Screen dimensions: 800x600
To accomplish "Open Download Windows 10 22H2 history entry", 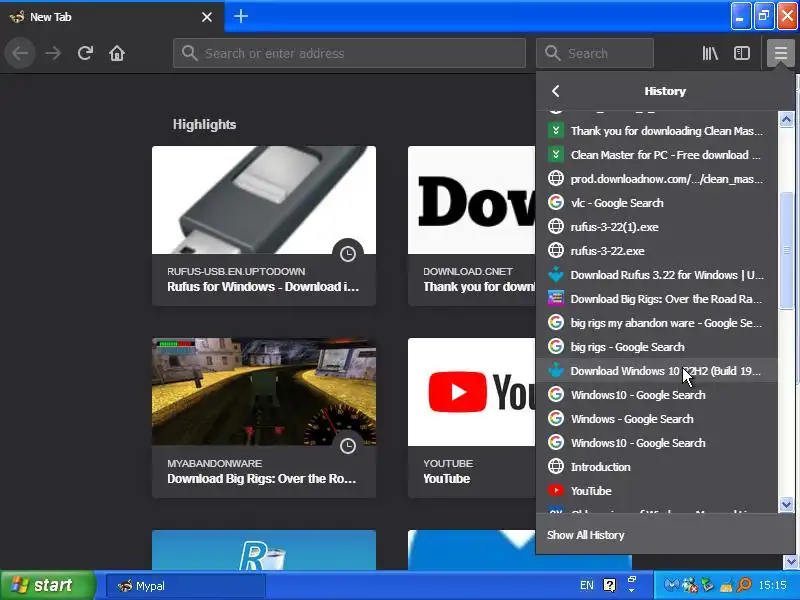I will (x=657, y=371).
